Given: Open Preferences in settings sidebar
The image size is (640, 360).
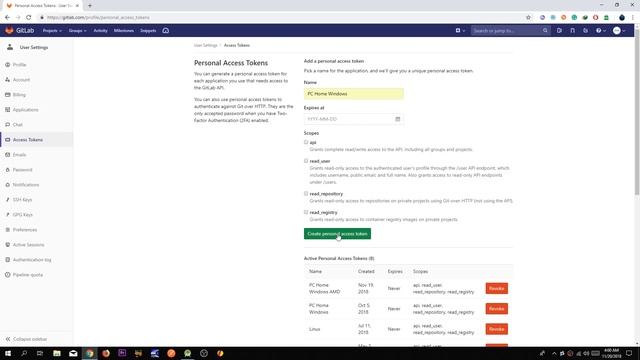Looking at the screenshot, I should click(x=24, y=230).
